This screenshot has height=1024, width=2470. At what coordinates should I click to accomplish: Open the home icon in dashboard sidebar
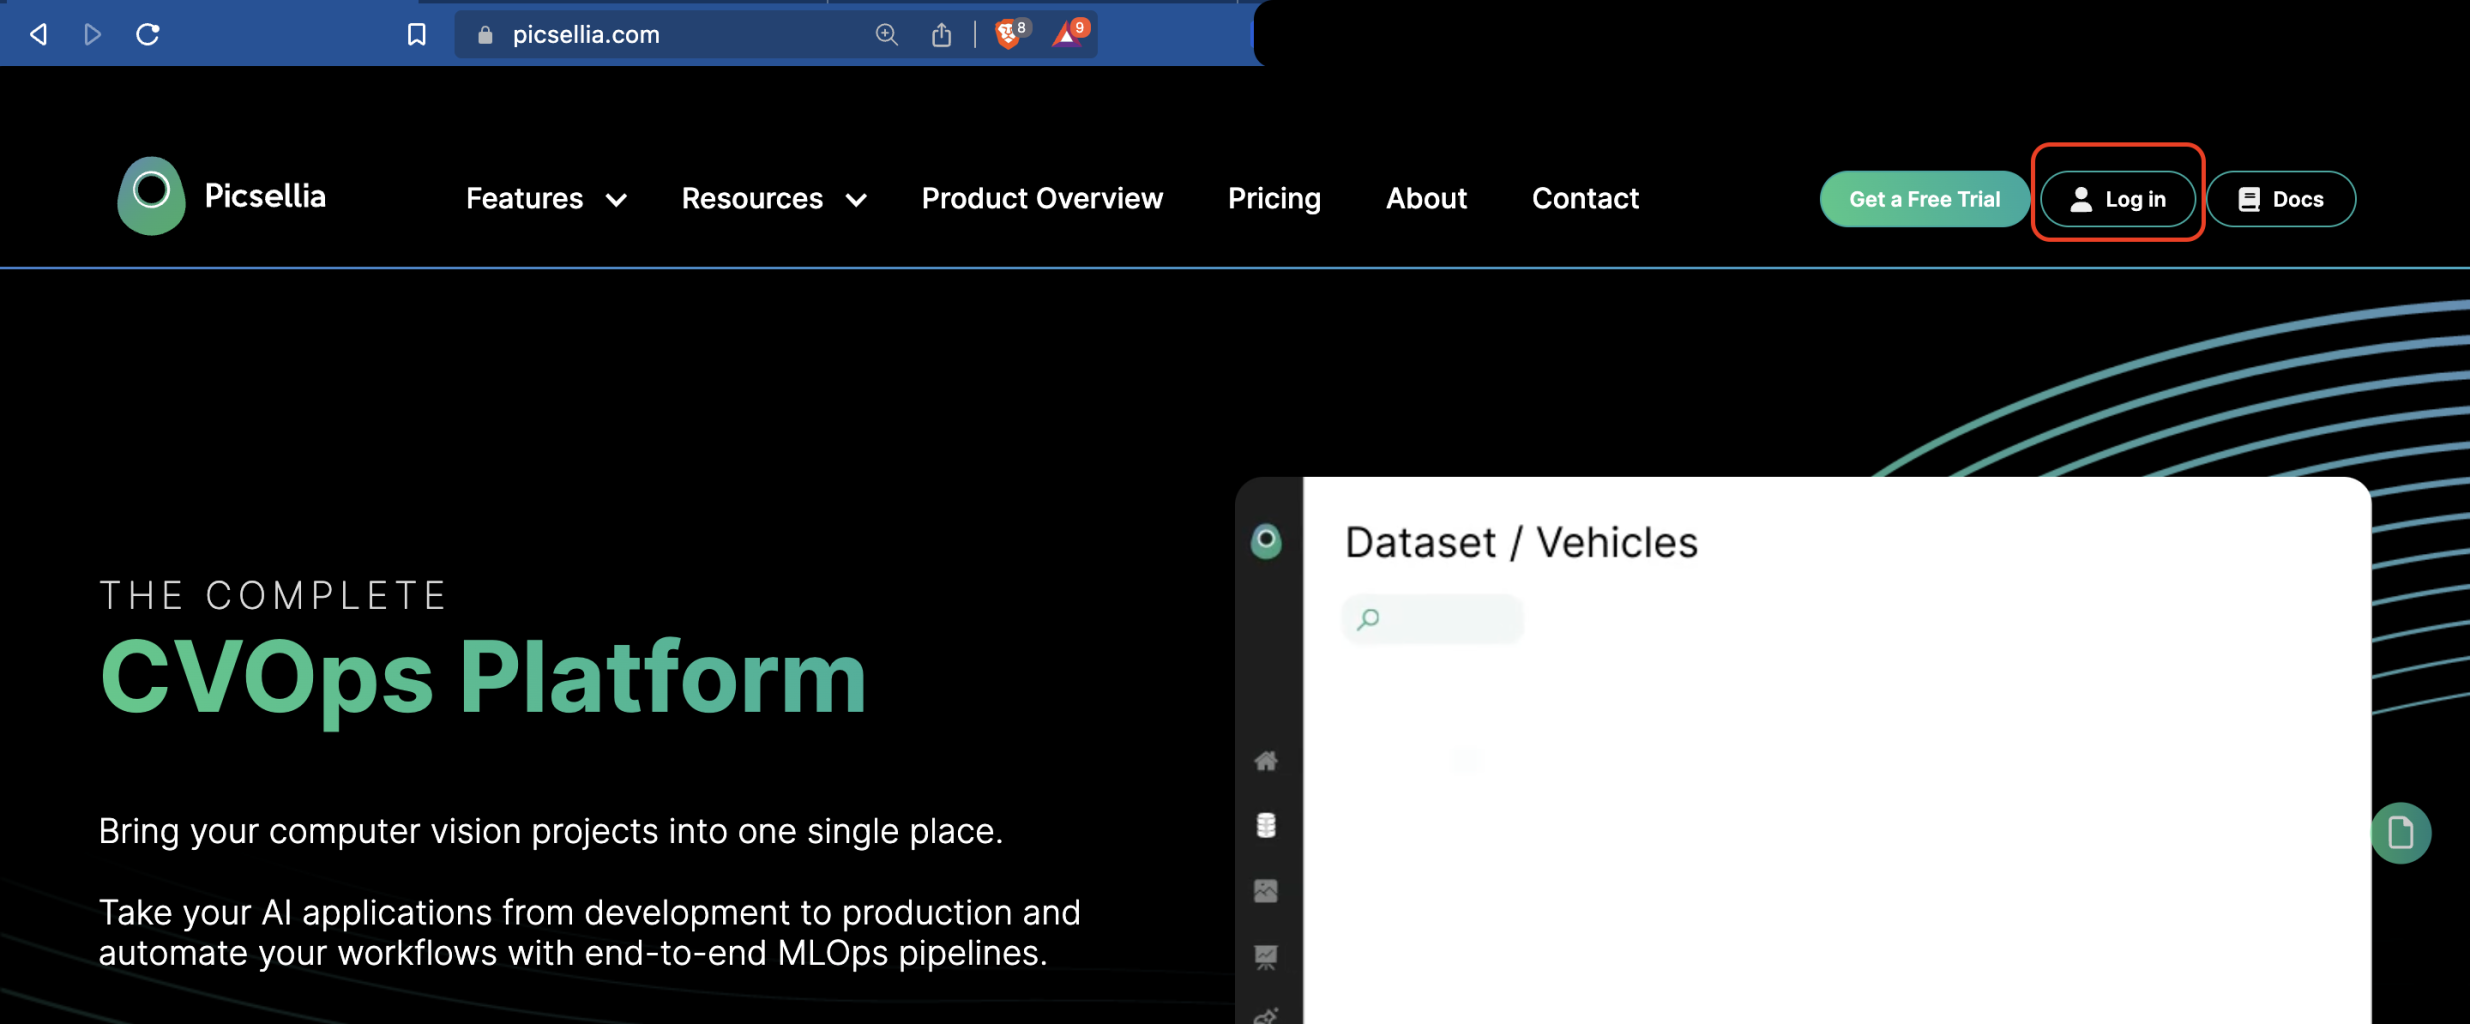coord(1266,761)
